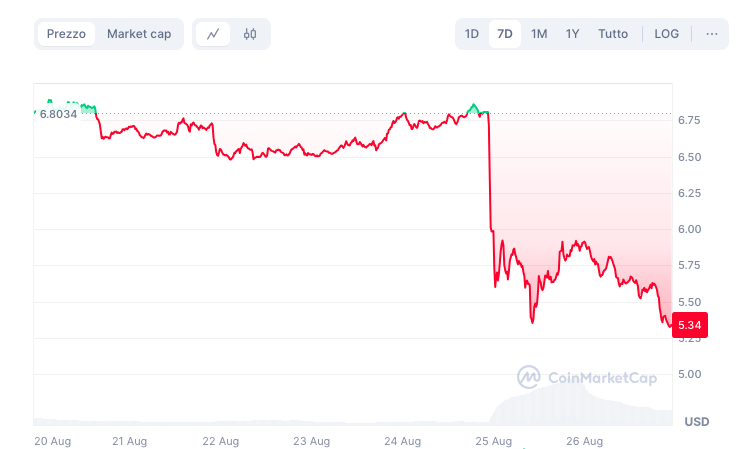Show full history with Tutto
The width and height of the screenshot is (738, 449).
[x=613, y=34]
